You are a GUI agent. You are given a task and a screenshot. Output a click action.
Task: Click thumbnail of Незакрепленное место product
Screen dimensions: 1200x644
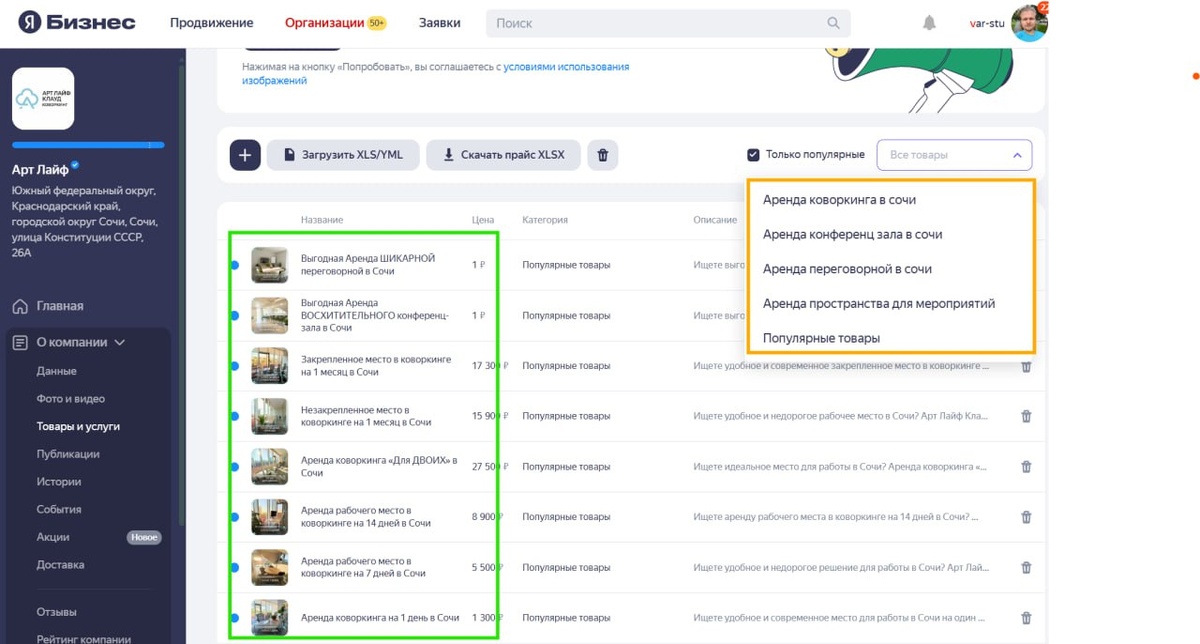click(269, 416)
